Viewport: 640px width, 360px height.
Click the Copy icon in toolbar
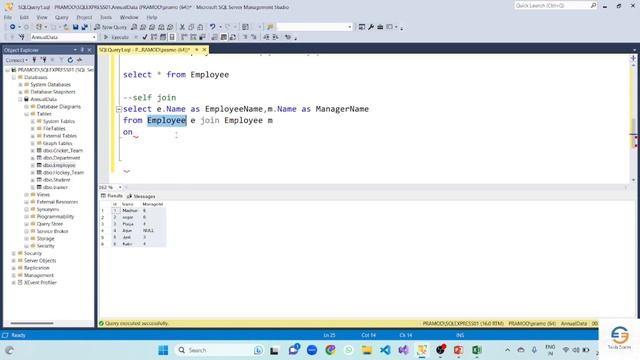point(191,27)
